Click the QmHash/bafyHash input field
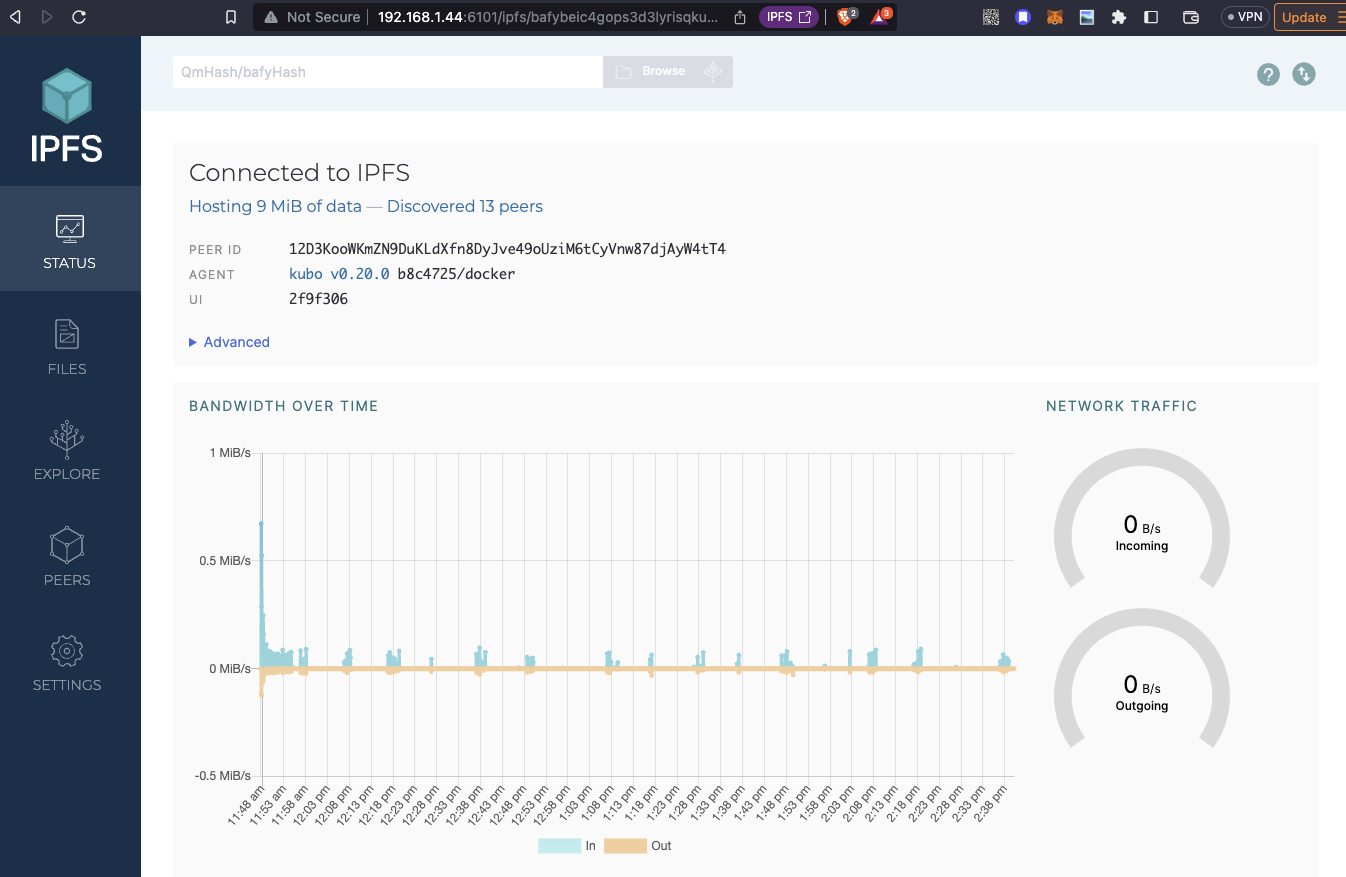The image size is (1346, 877). 387,72
